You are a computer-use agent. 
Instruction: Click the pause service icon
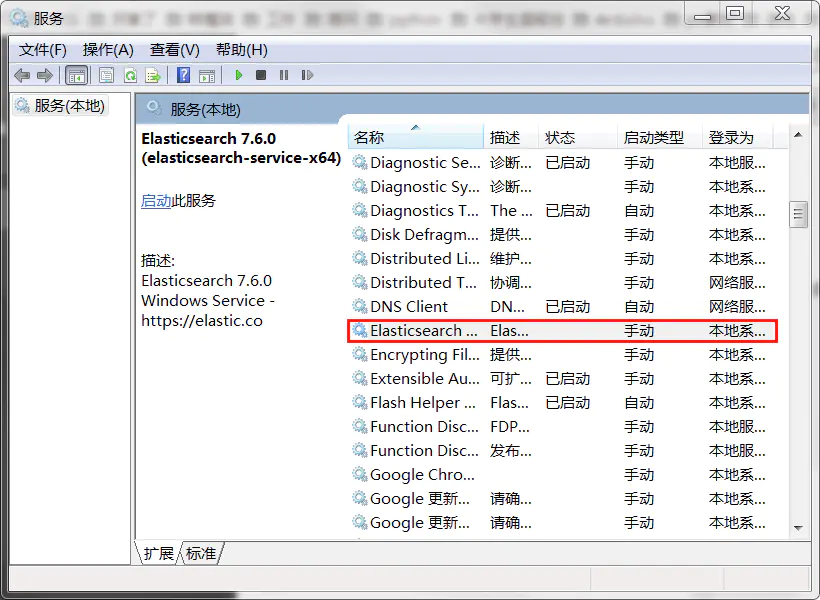(x=284, y=74)
